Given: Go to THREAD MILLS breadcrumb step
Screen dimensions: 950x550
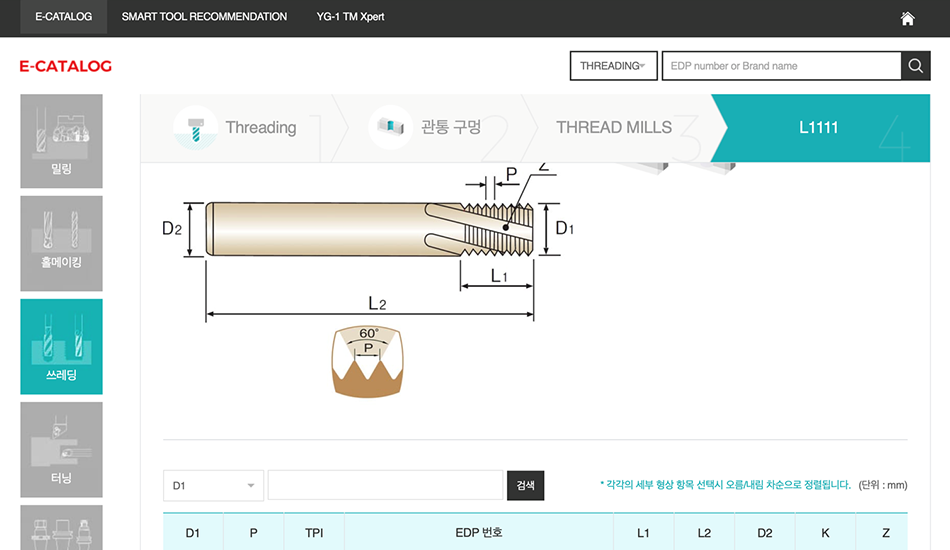Looking at the screenshot, I should tap(614, 127).
